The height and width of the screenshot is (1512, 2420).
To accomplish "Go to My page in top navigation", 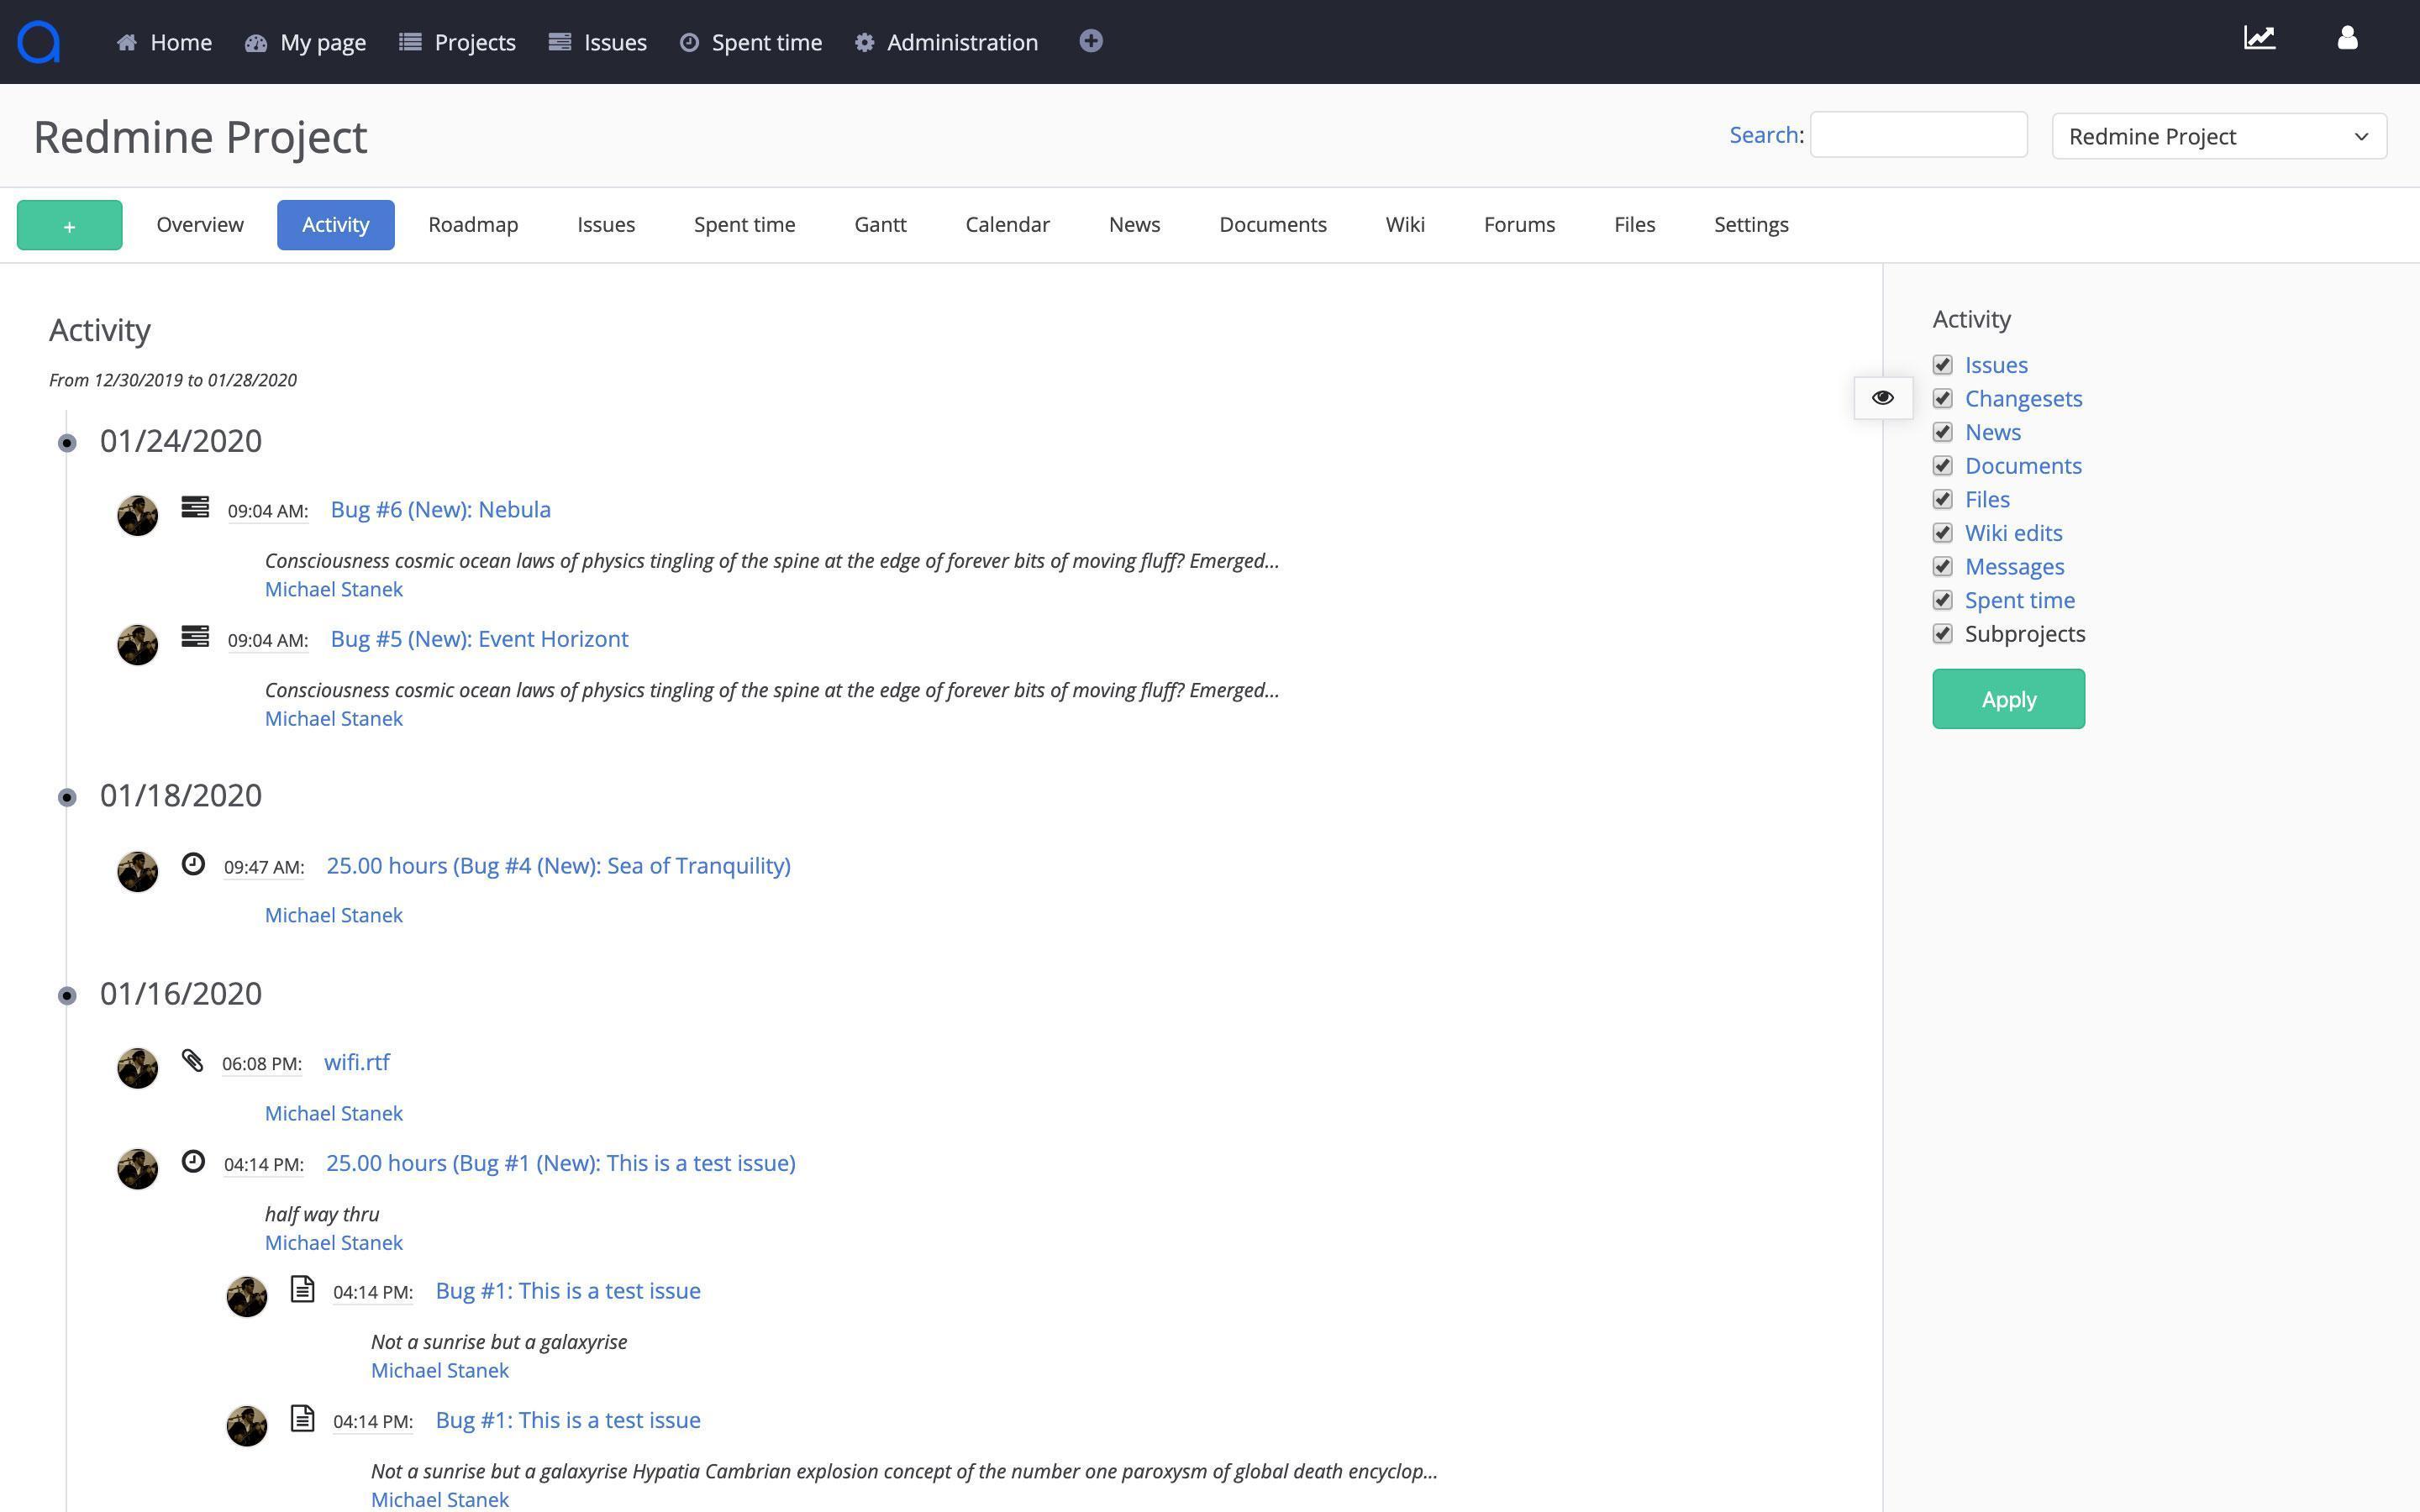I will click(x=305, y=42).
